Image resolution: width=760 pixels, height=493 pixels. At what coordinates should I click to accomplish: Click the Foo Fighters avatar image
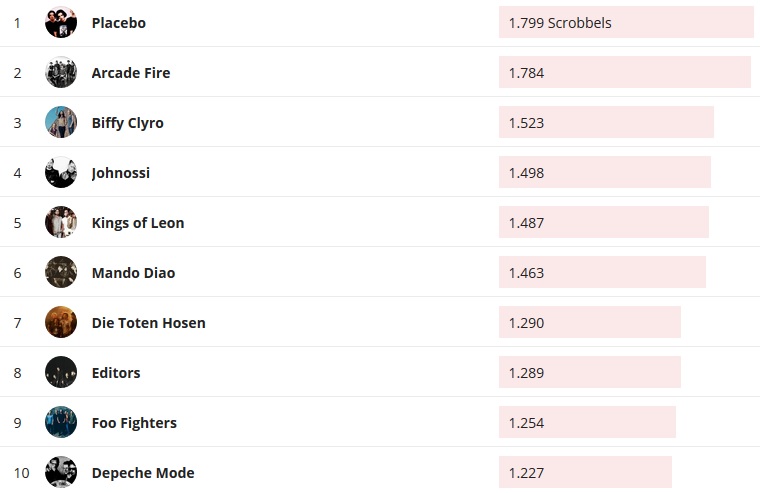[61, 422]
